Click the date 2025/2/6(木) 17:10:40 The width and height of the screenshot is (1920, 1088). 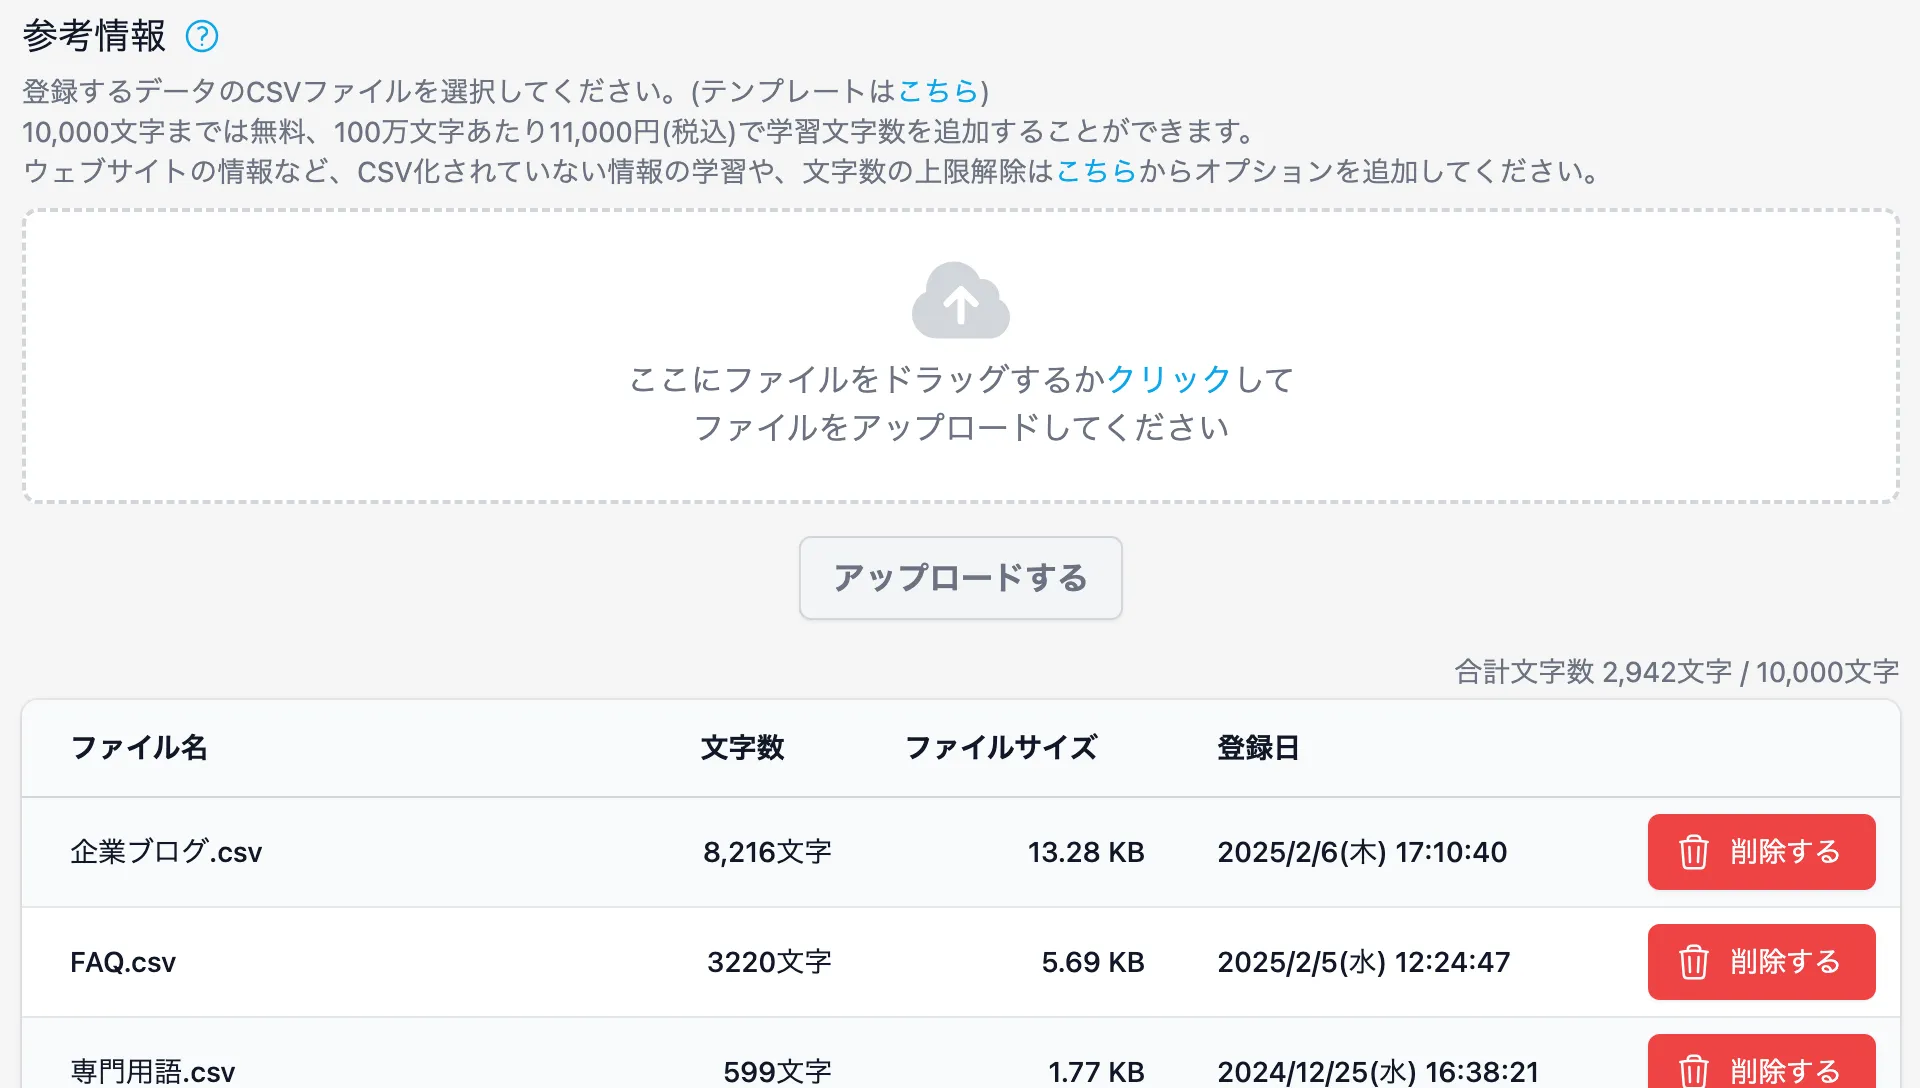1362,852
